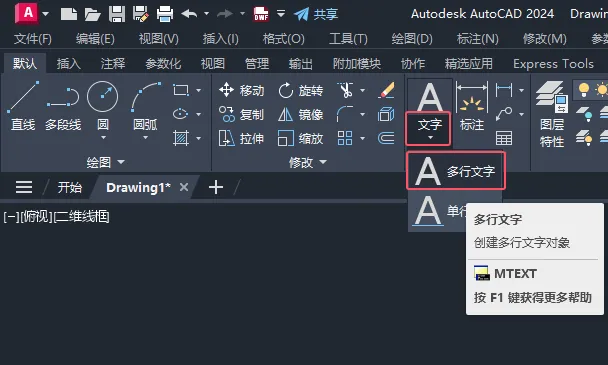Viewport: 608px width, 365px height.
Task: Expand the array tool dropdown arrow
Action: pos(363,138)
